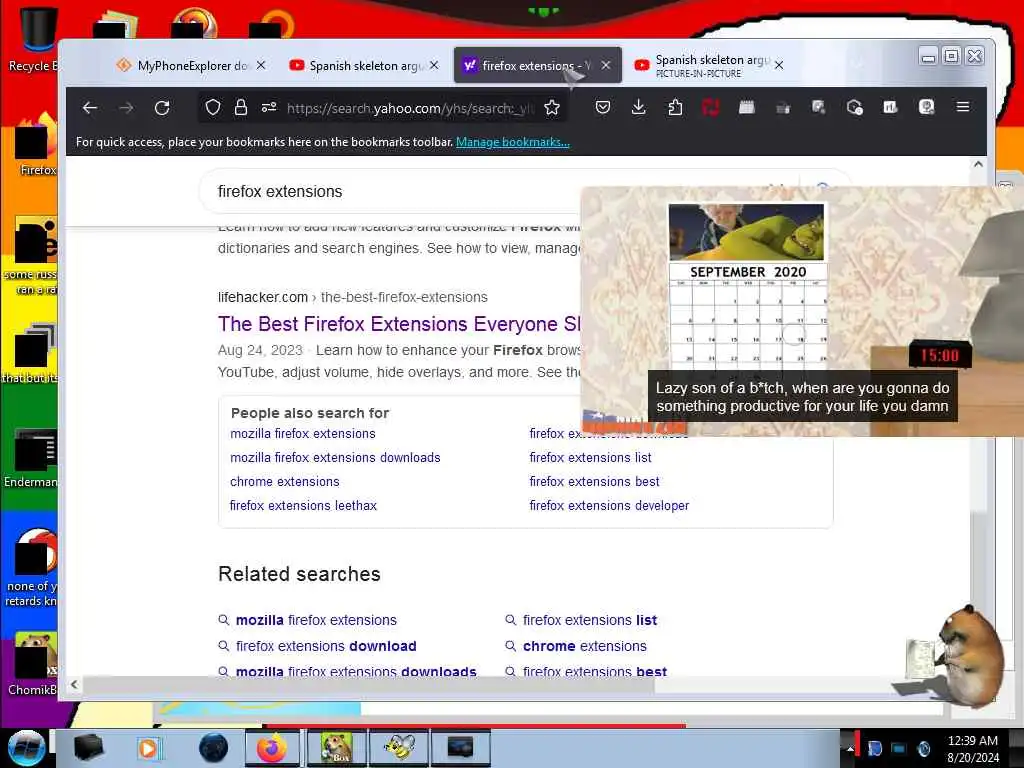Go back using the Firefox back arrow
The image size is (1024, 768).
(90, 108)
